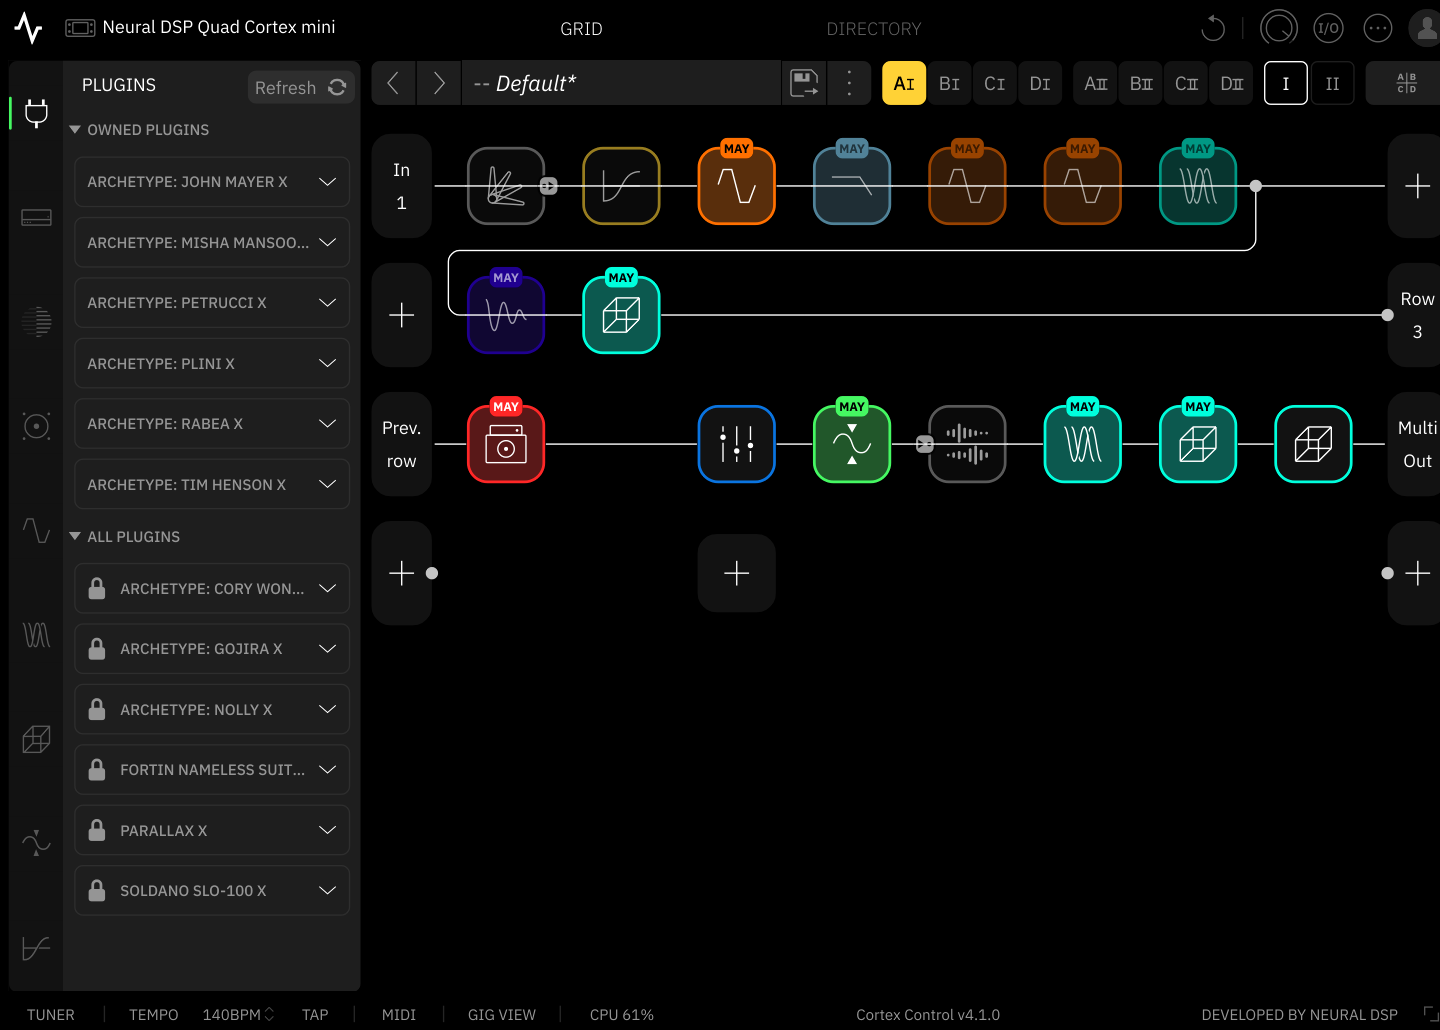
Task: Collapse the Owned Plugins section
Action: tap(74, 130)
